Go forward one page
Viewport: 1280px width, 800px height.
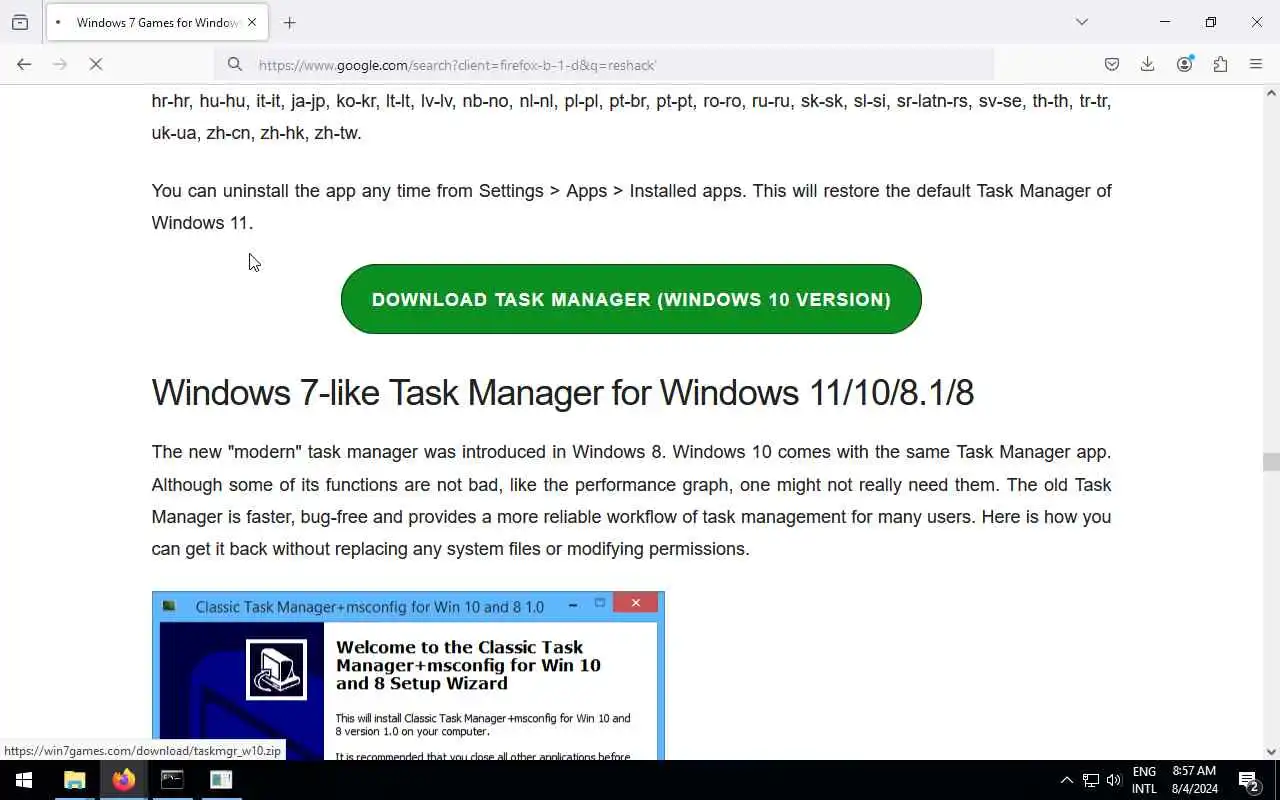click(x=60, y=64)
